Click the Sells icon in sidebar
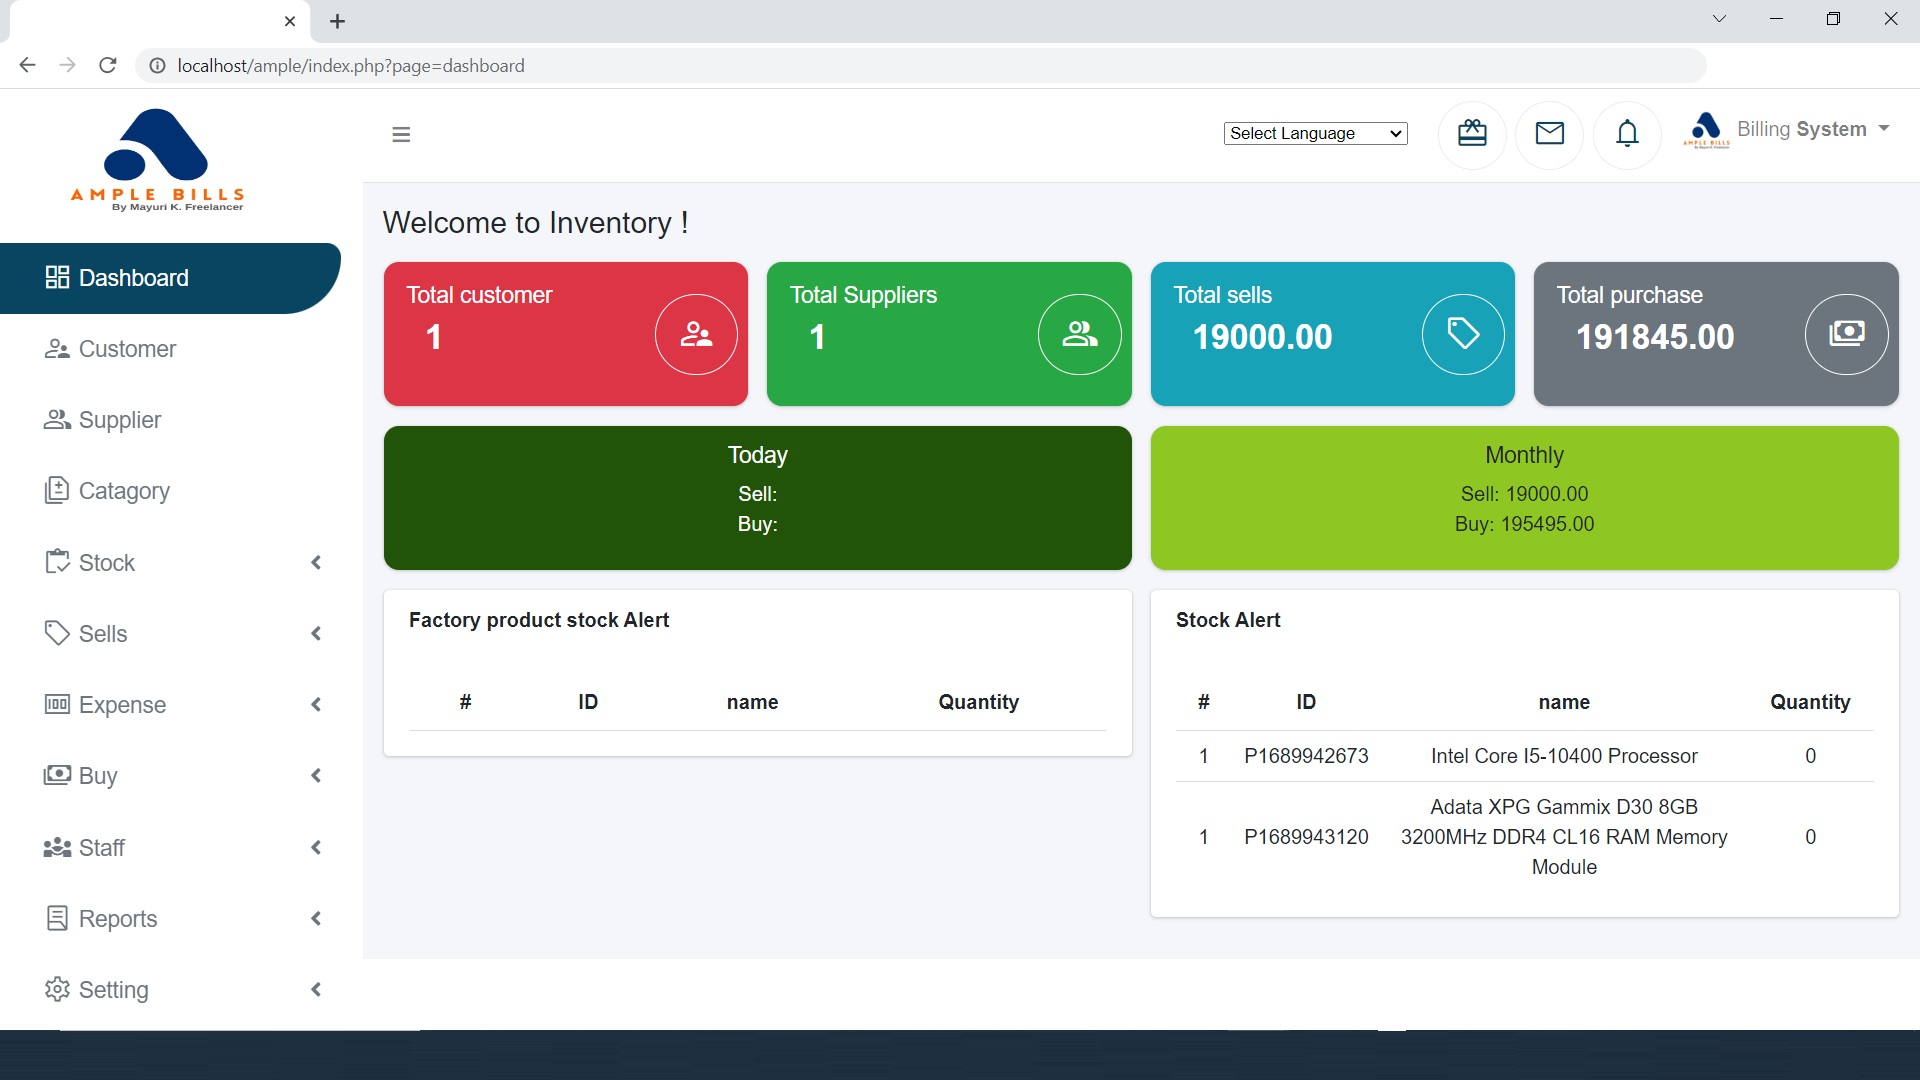 pos(57,633)
